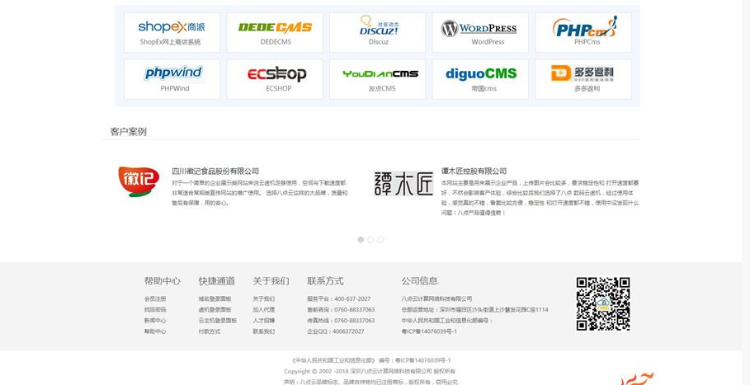The width and height of the screenshot is (750, 385).
Task: Click the QR code in the footer
Action: pos(603,304)
